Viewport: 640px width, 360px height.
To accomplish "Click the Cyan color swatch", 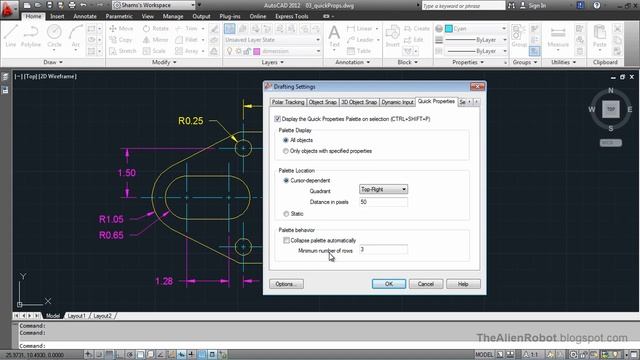I will click(x=449, y=29).
